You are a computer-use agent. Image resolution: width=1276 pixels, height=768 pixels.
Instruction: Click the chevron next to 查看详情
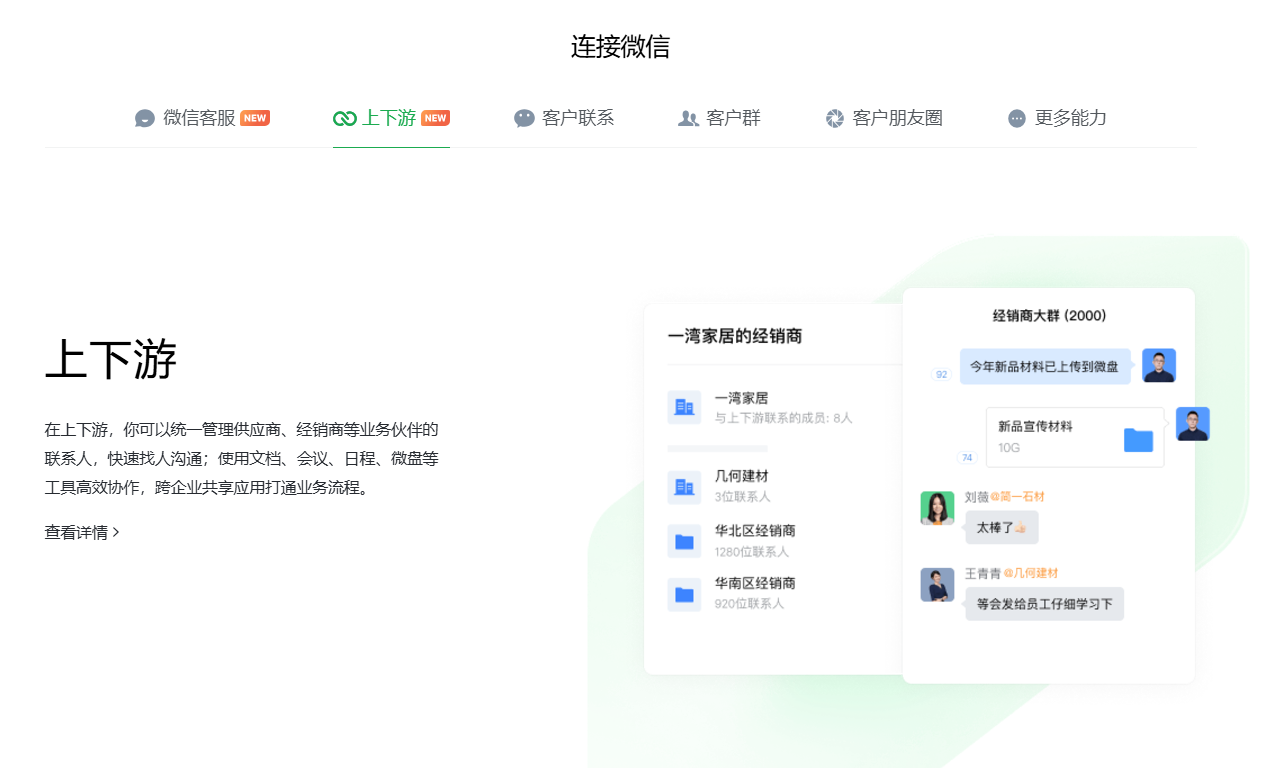point(116,533)
